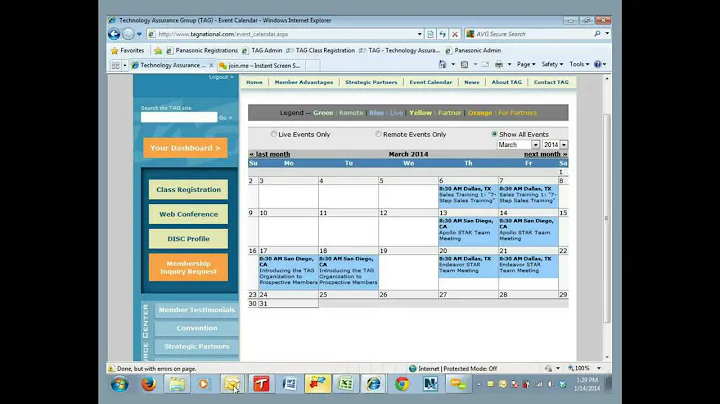Open the Member Advantages navigation tab
720x404 pixels.
tap(304, 82)
